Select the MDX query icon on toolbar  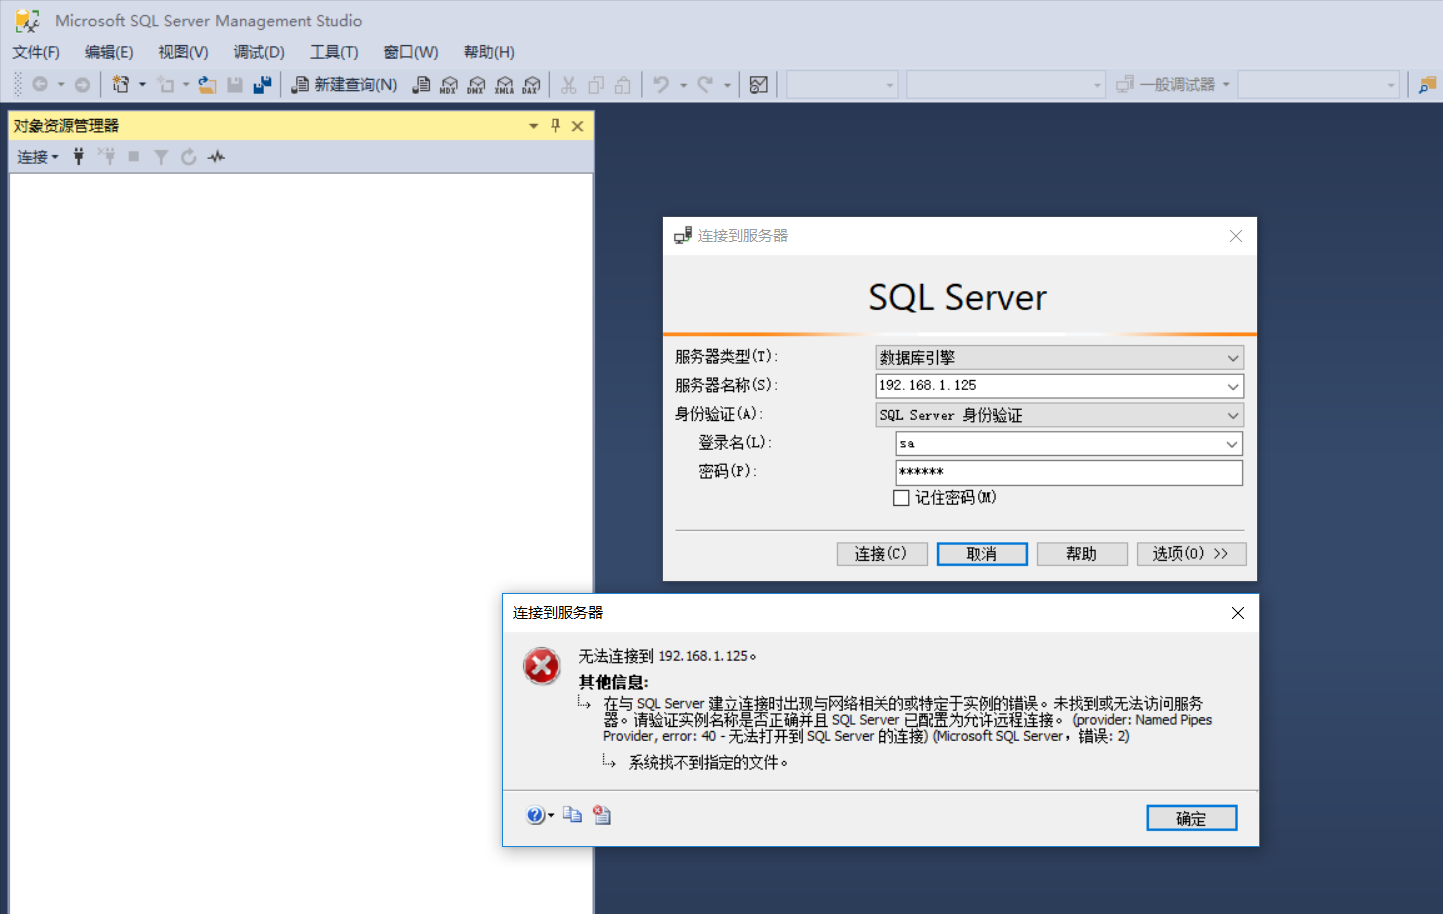tap(448, 84)
